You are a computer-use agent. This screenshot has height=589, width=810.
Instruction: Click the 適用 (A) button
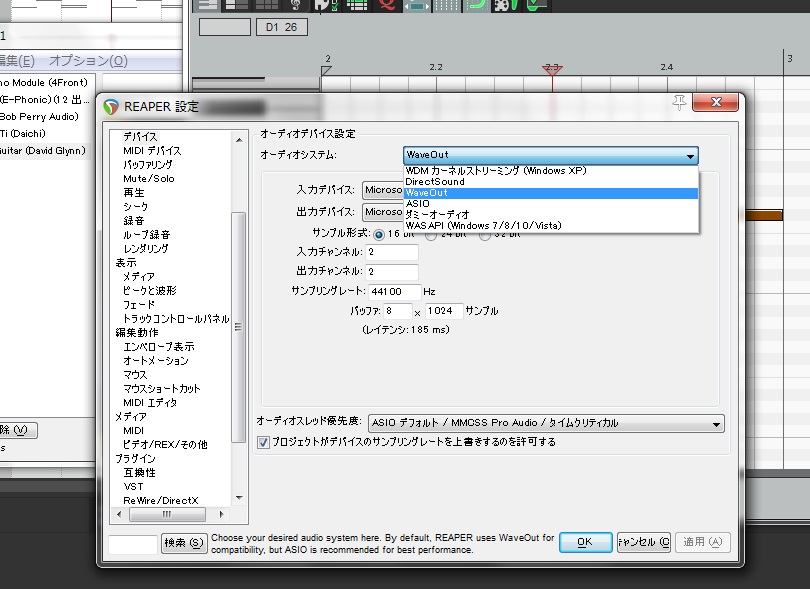tap(703, 542)
